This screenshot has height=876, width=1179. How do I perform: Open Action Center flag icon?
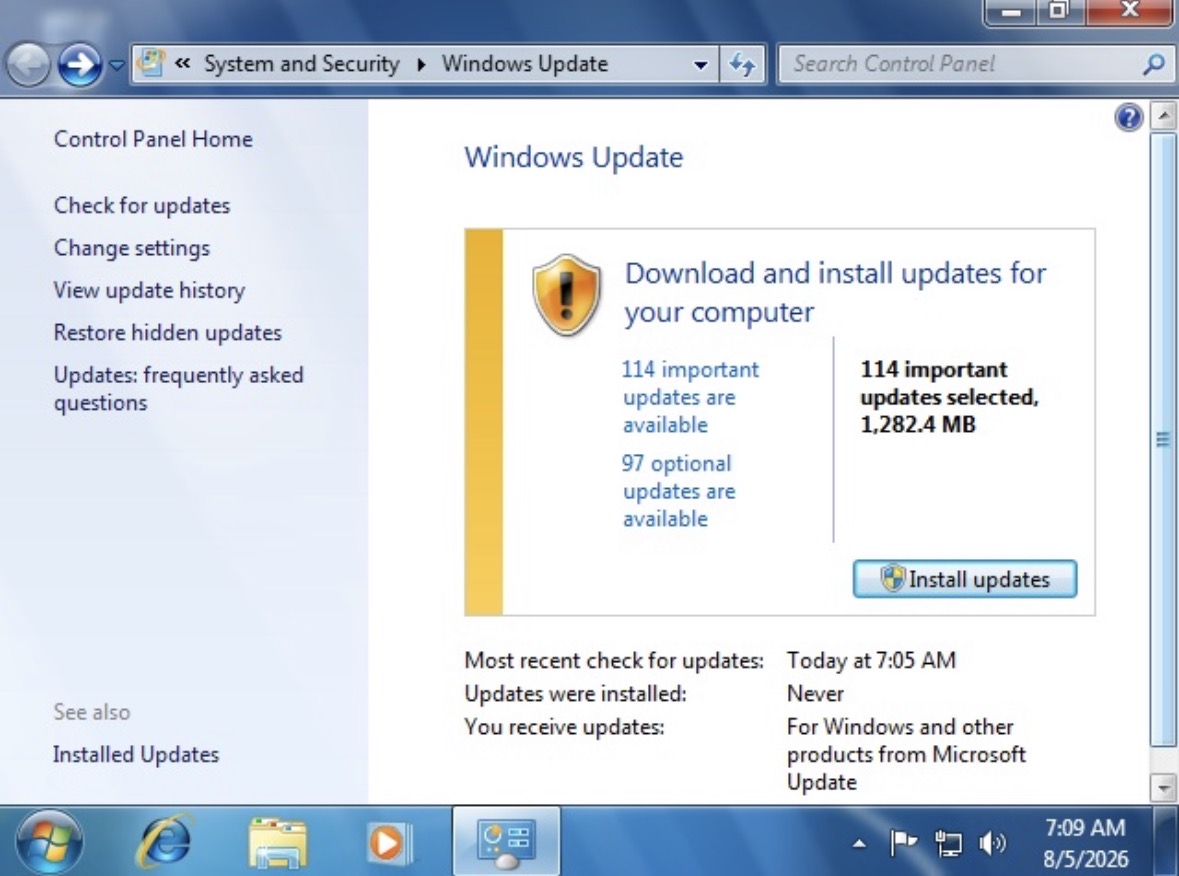pyautogui.click(x=903, y=843)
